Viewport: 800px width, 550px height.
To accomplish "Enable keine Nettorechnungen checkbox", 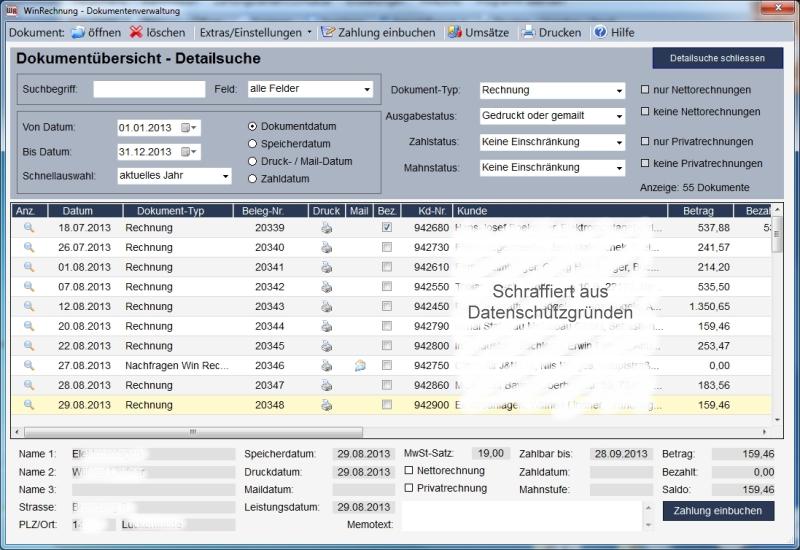I will 645,111.
